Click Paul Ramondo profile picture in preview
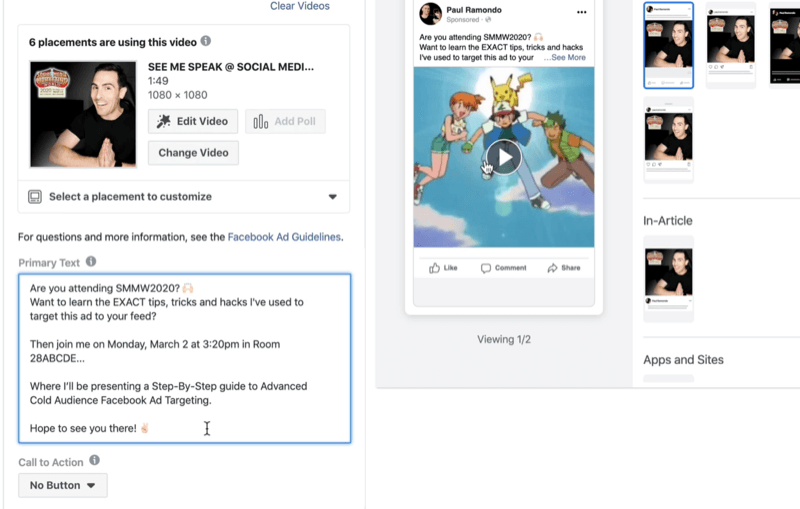The width and height of the screenshot is (800, 509). tap(430, 14)
